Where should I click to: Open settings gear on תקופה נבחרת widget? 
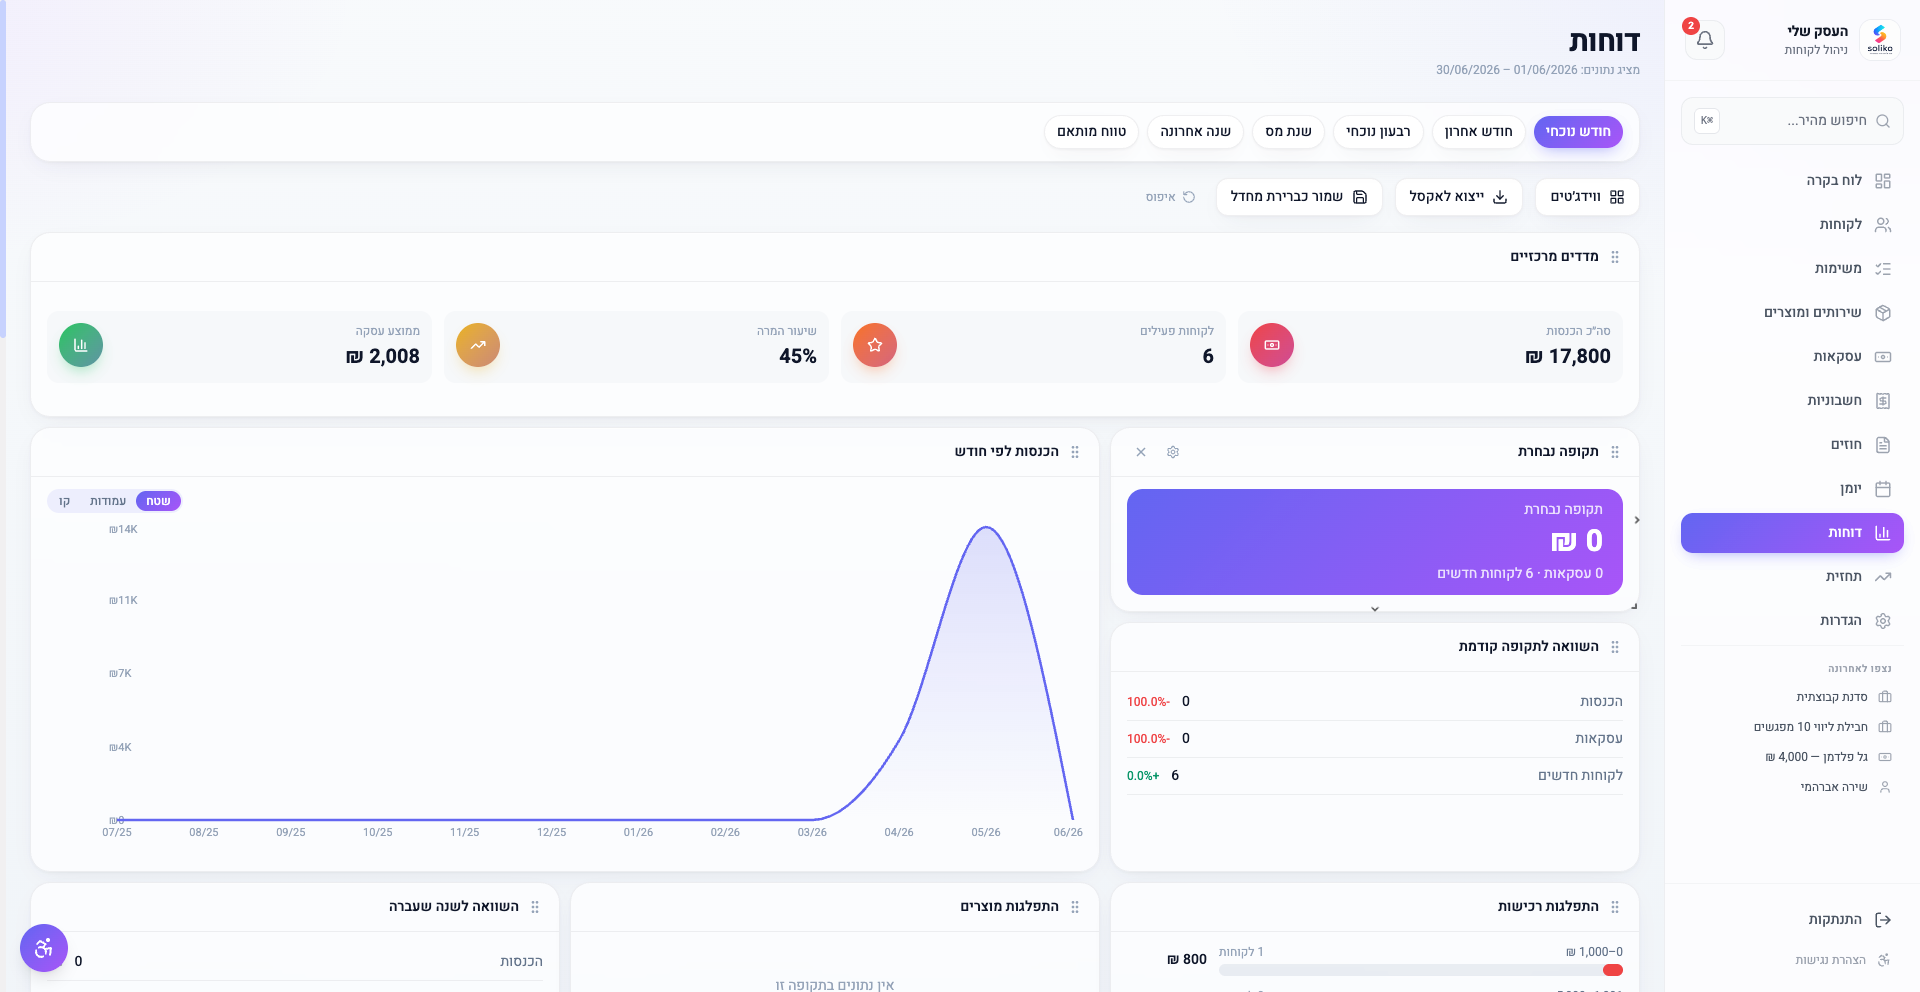coord(1173,452)
